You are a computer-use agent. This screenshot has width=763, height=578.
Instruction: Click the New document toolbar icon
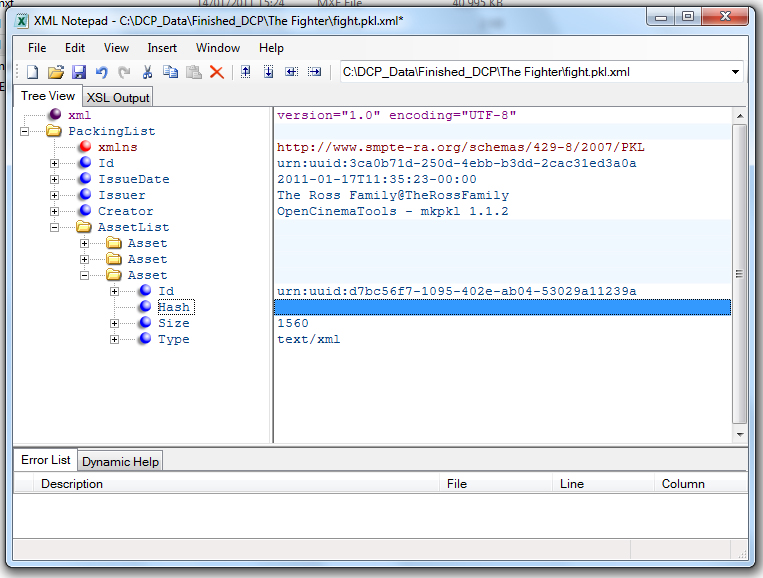tap(32, 72)
